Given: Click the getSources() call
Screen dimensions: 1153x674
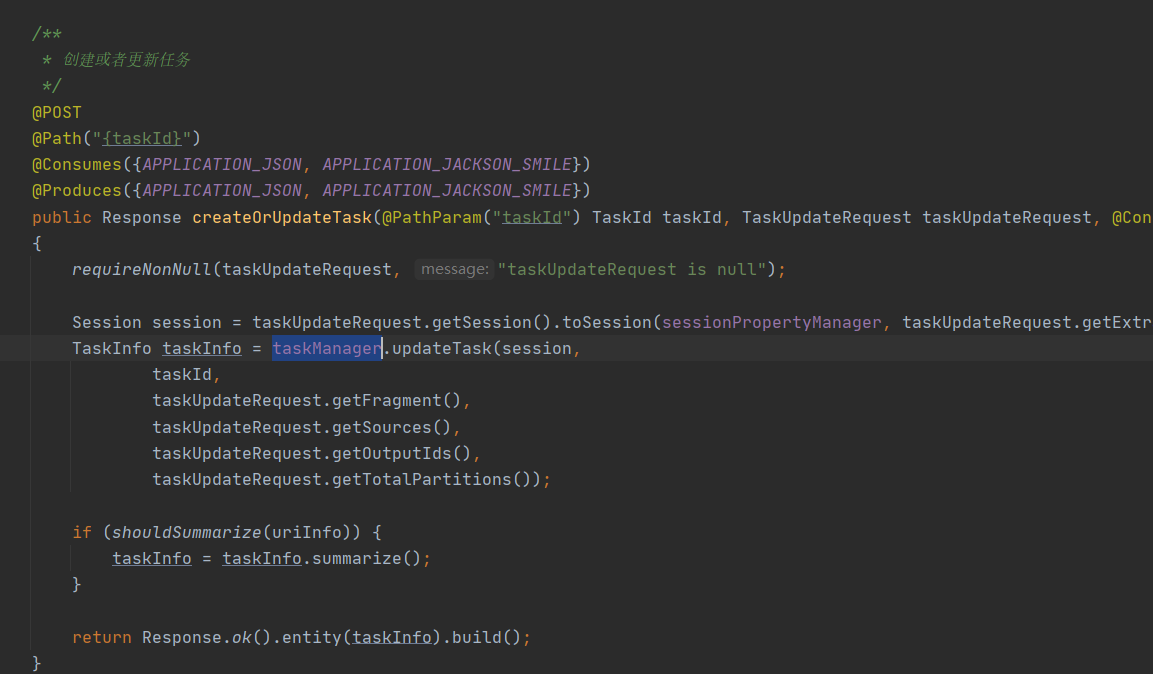Looking at the screenshot, I should pos(391,428).
